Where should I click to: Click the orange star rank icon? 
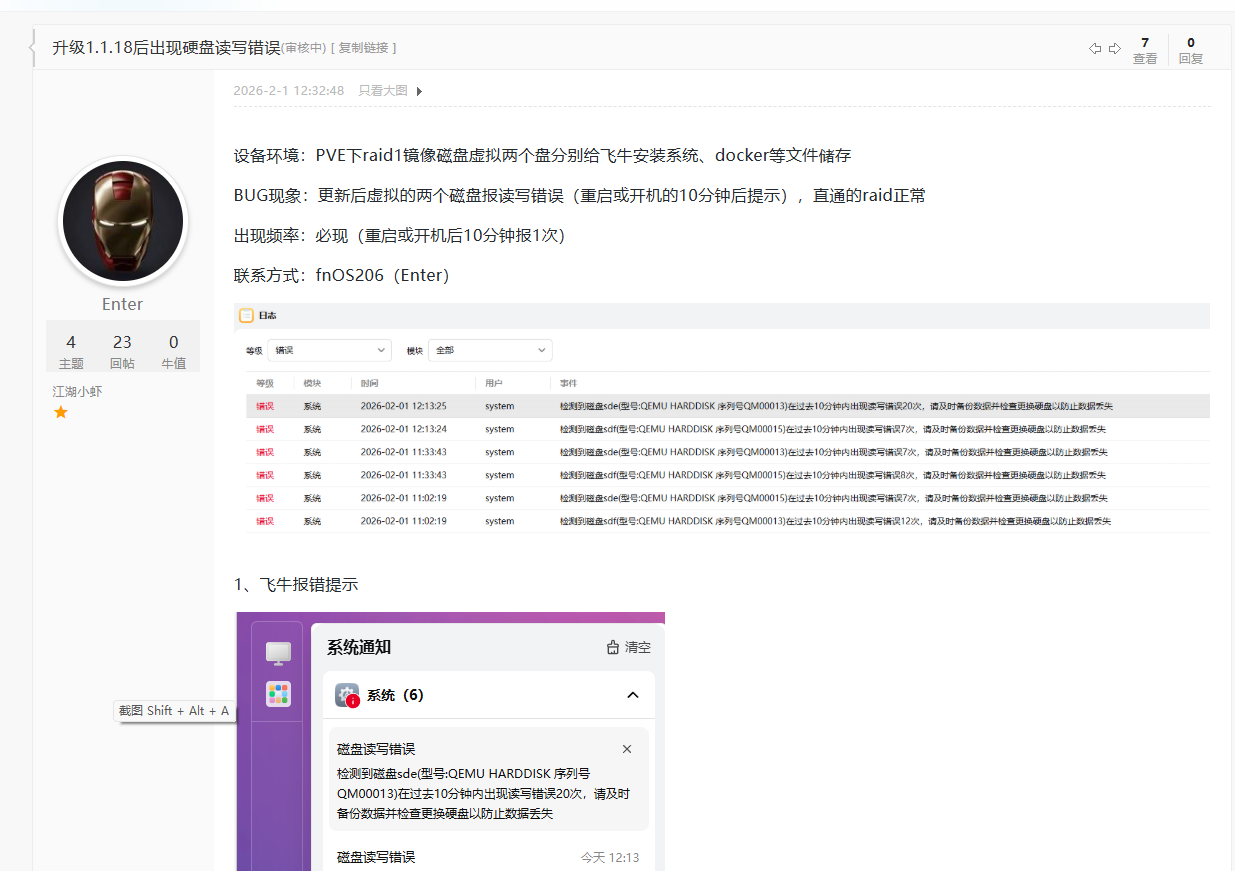tap(61, 412)
